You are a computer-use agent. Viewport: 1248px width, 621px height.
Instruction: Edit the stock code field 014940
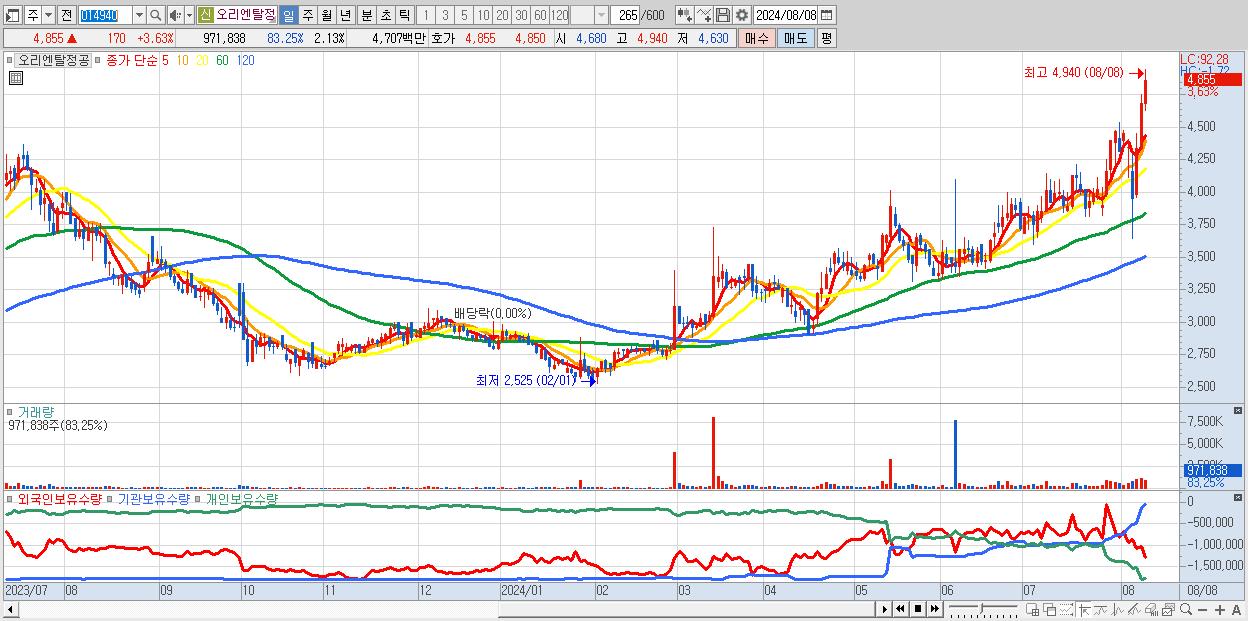pos(105,15)
